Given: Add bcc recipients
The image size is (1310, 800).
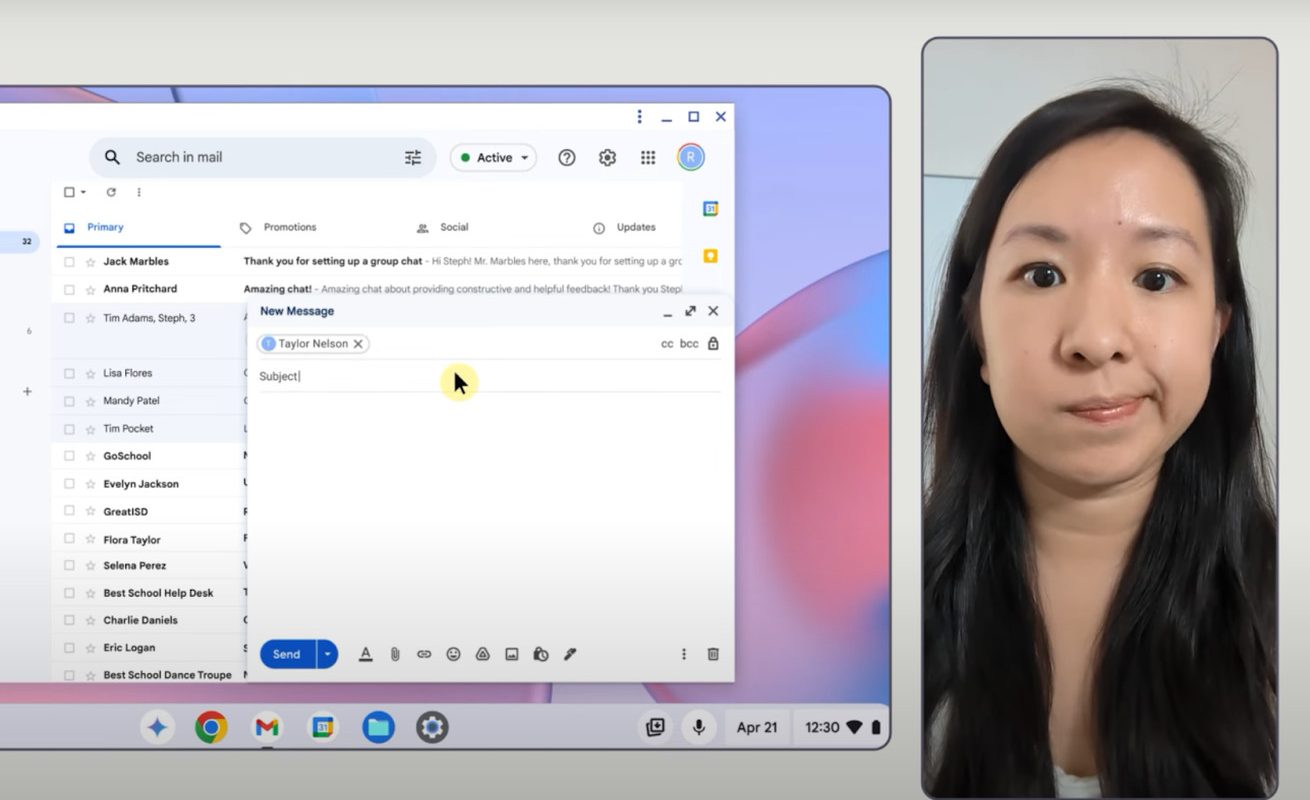Looking at the screenshot, I should (x=689, y=344).
